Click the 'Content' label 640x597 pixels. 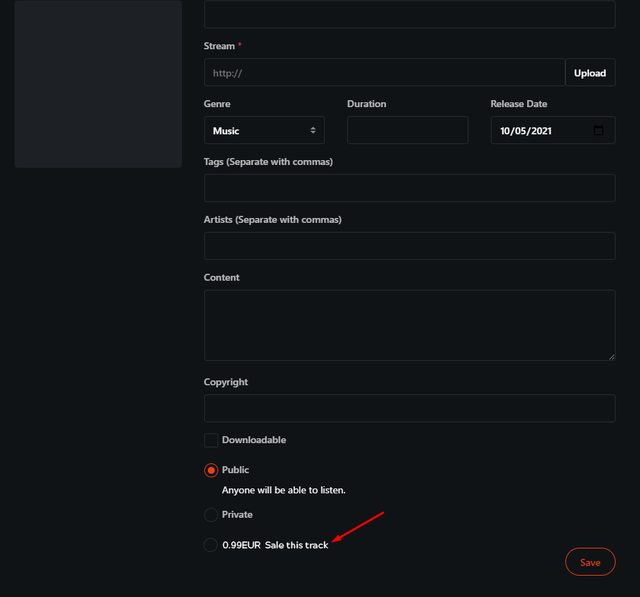(x=222, y=277)
